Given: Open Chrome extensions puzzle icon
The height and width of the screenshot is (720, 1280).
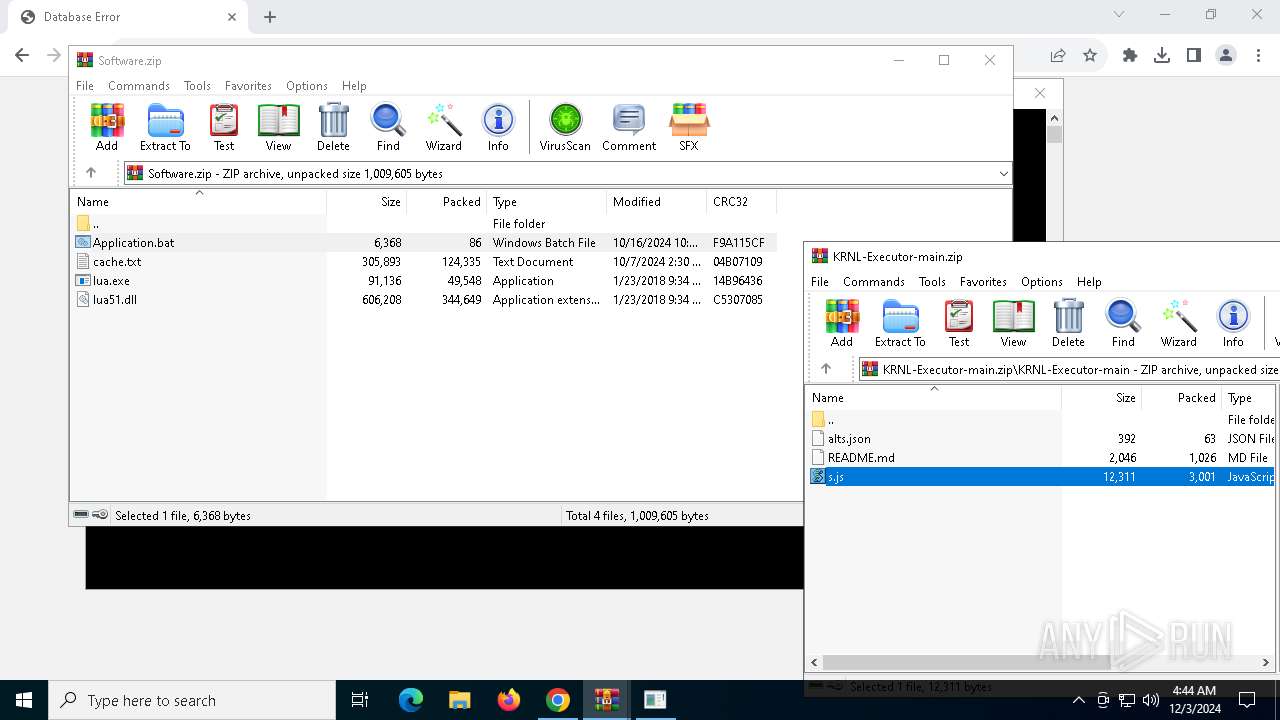Looking at the screenshot, I should coord(1130,56).
